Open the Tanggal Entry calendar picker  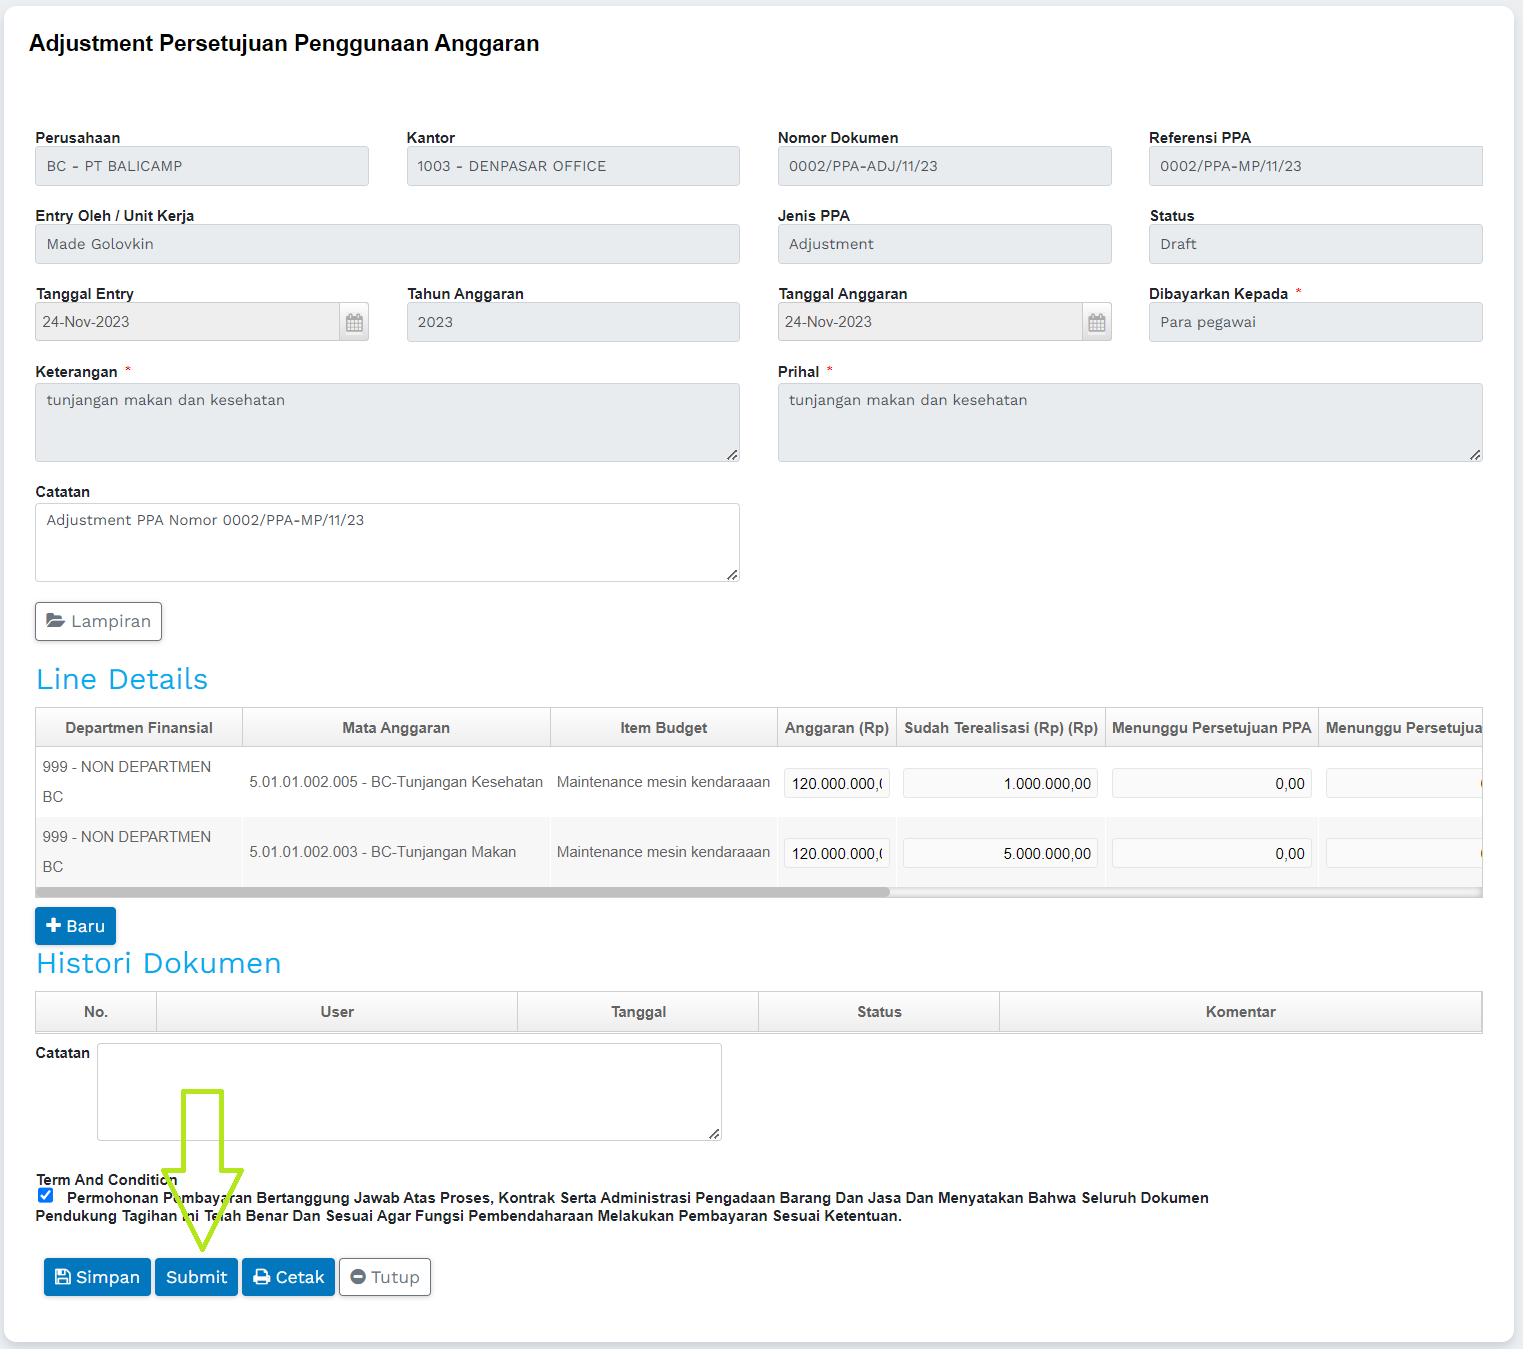(x=354, y=322)
